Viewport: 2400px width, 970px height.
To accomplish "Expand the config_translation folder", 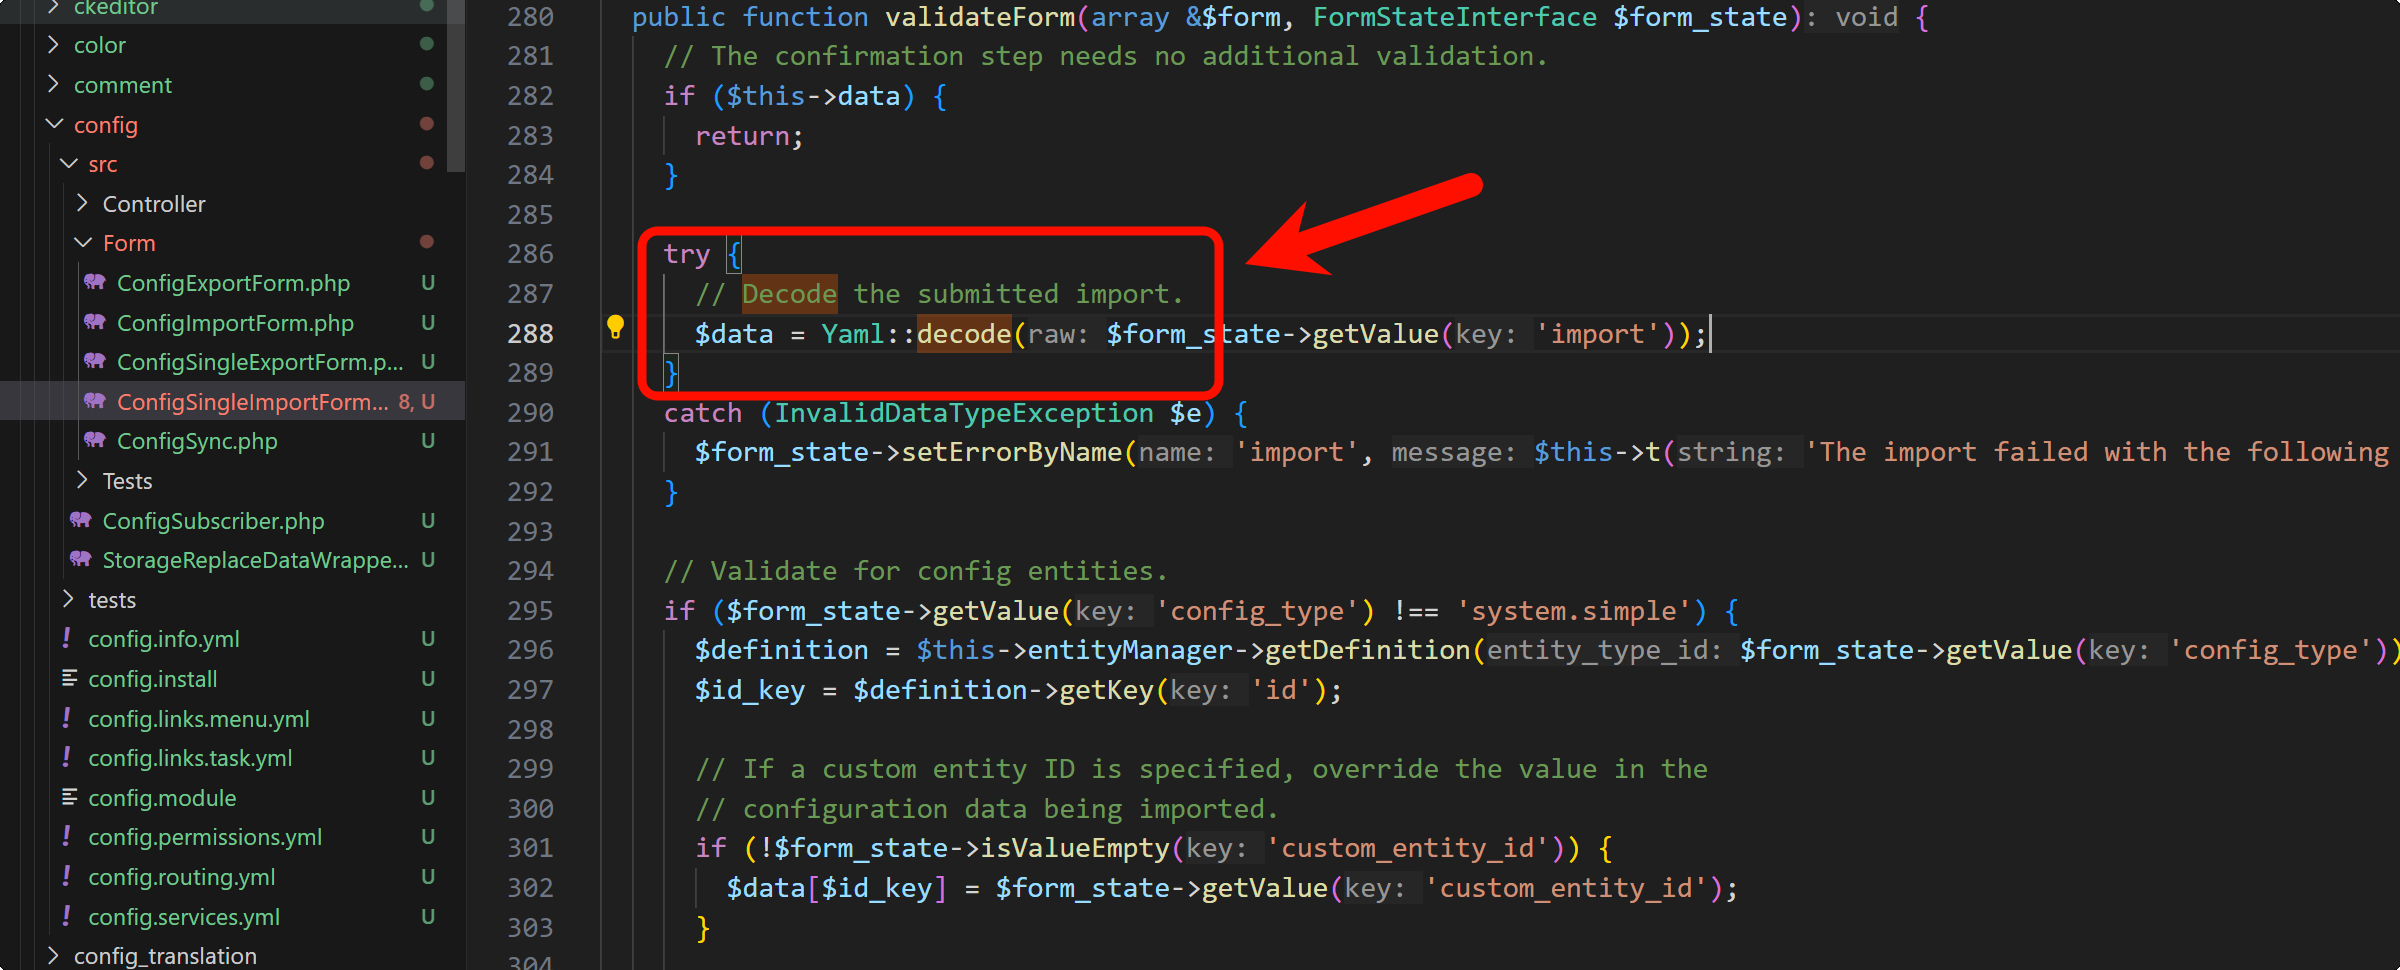I will click(x=54, y=955).
